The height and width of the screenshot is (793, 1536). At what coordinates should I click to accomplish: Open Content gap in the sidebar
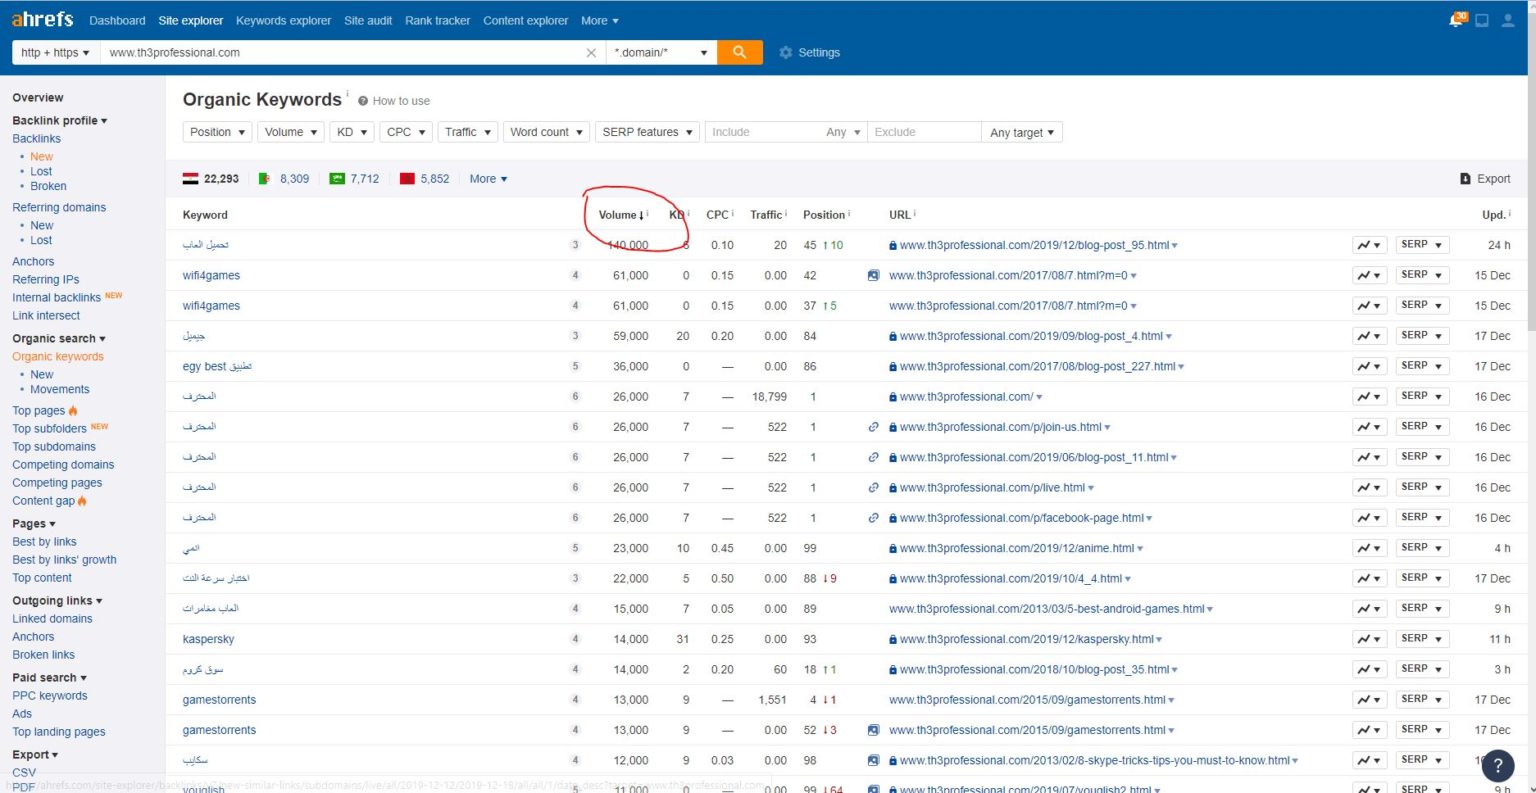44,501
